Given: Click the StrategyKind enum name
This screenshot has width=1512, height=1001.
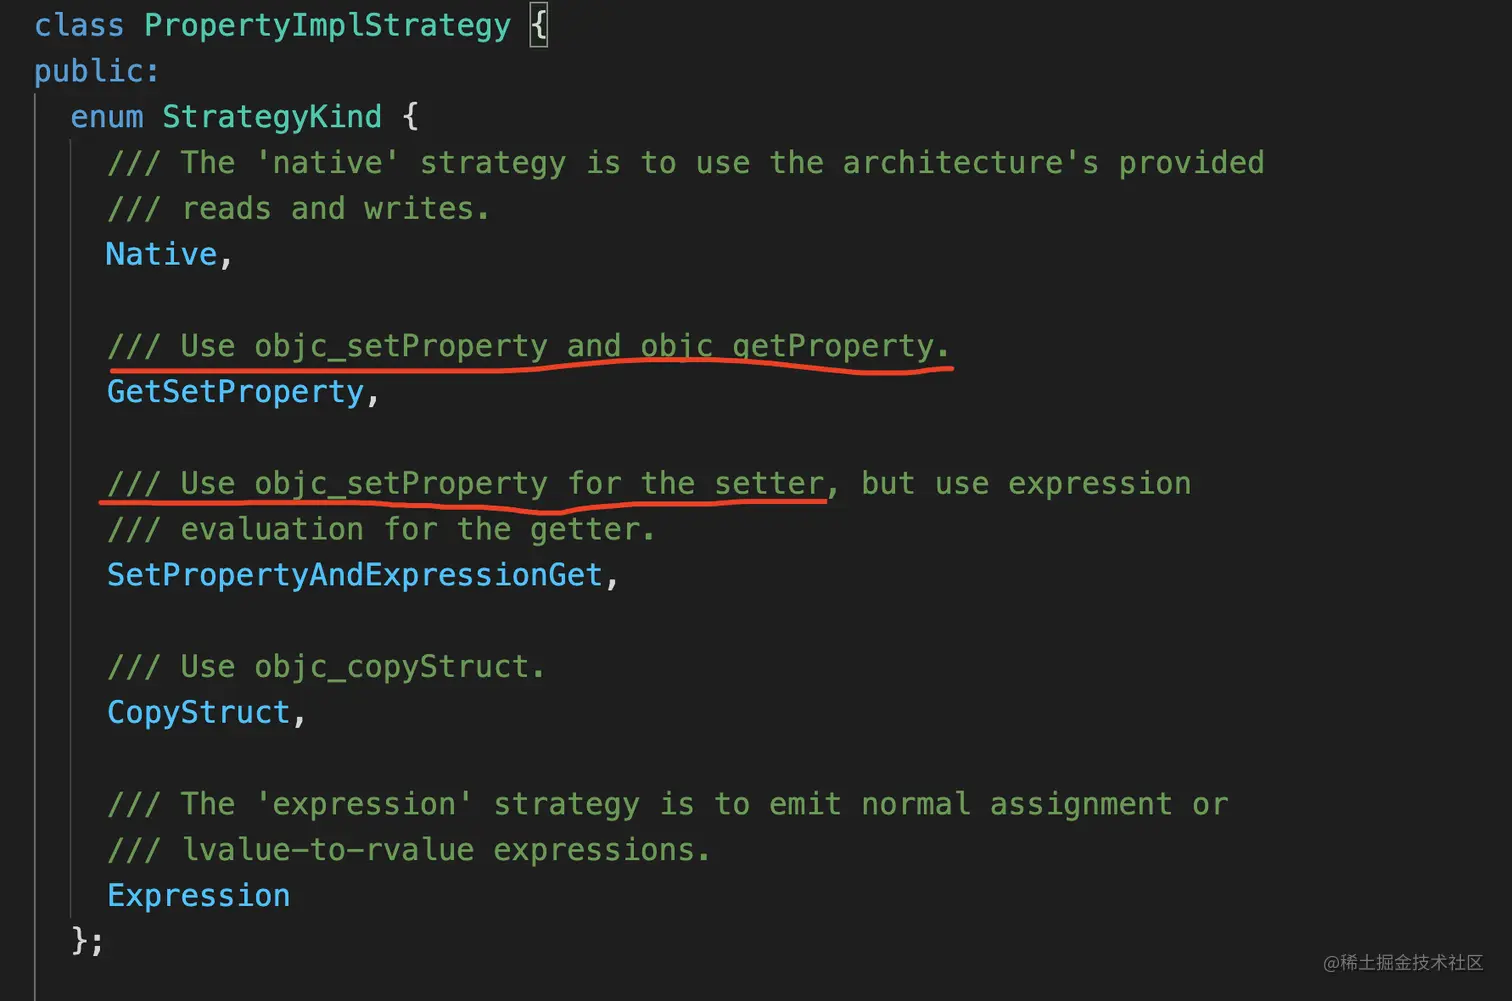Looking at the screenshot, I should point(271,117).
